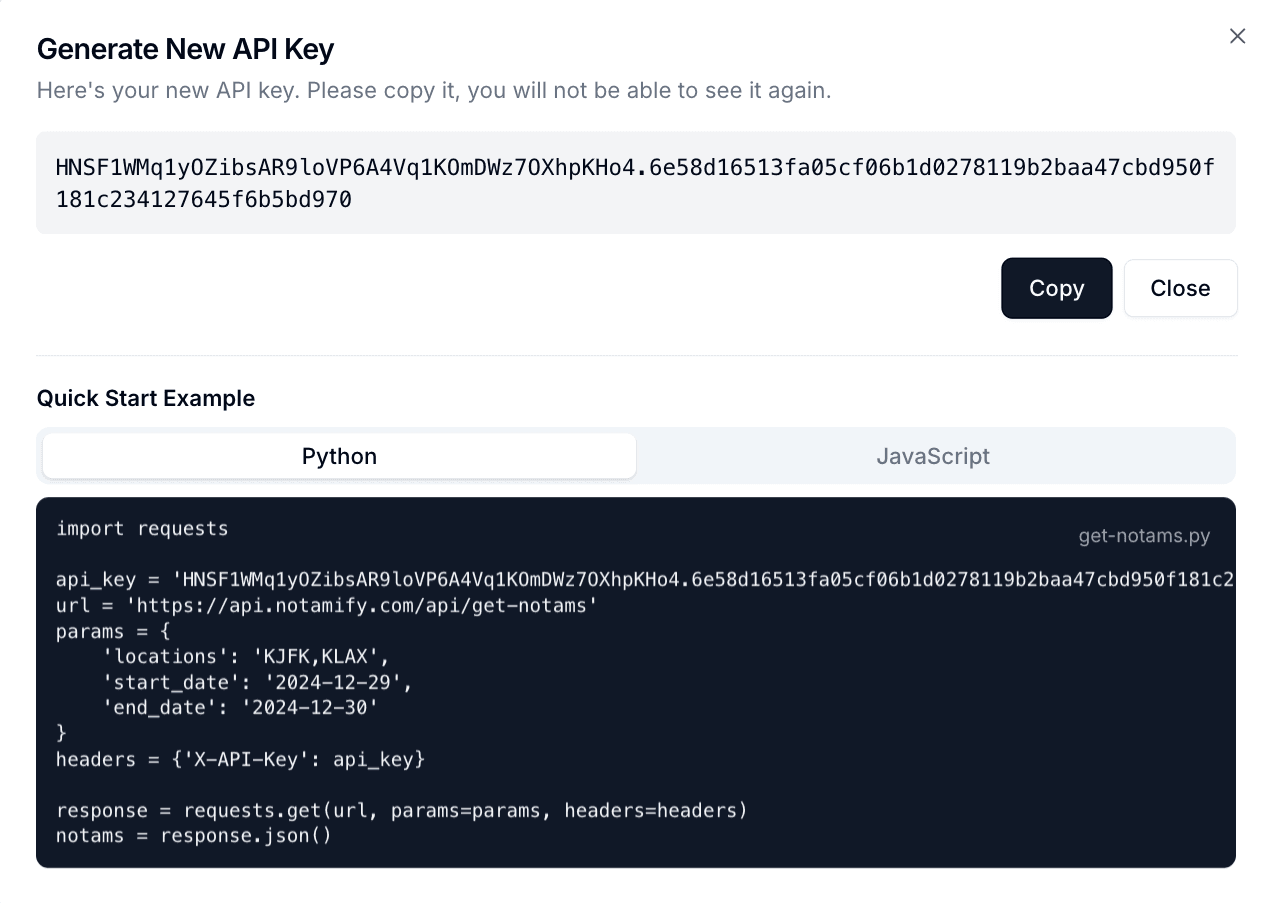Click the get-notams.py filename label
Image resolution: width=1272 pixels, height=903 pixels.
pos(1144,535)
